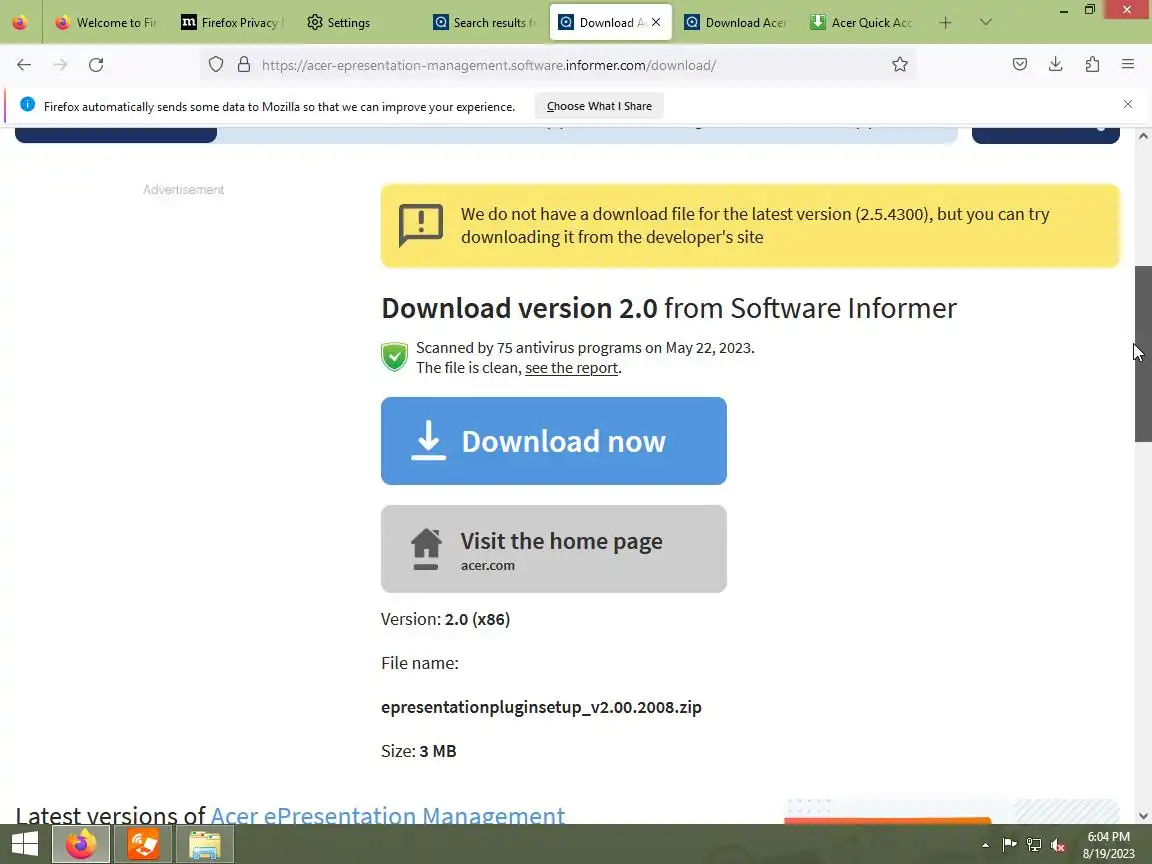Open a new browser tab
This screenshot has width=1152, height=864.
tap(946, 23)
